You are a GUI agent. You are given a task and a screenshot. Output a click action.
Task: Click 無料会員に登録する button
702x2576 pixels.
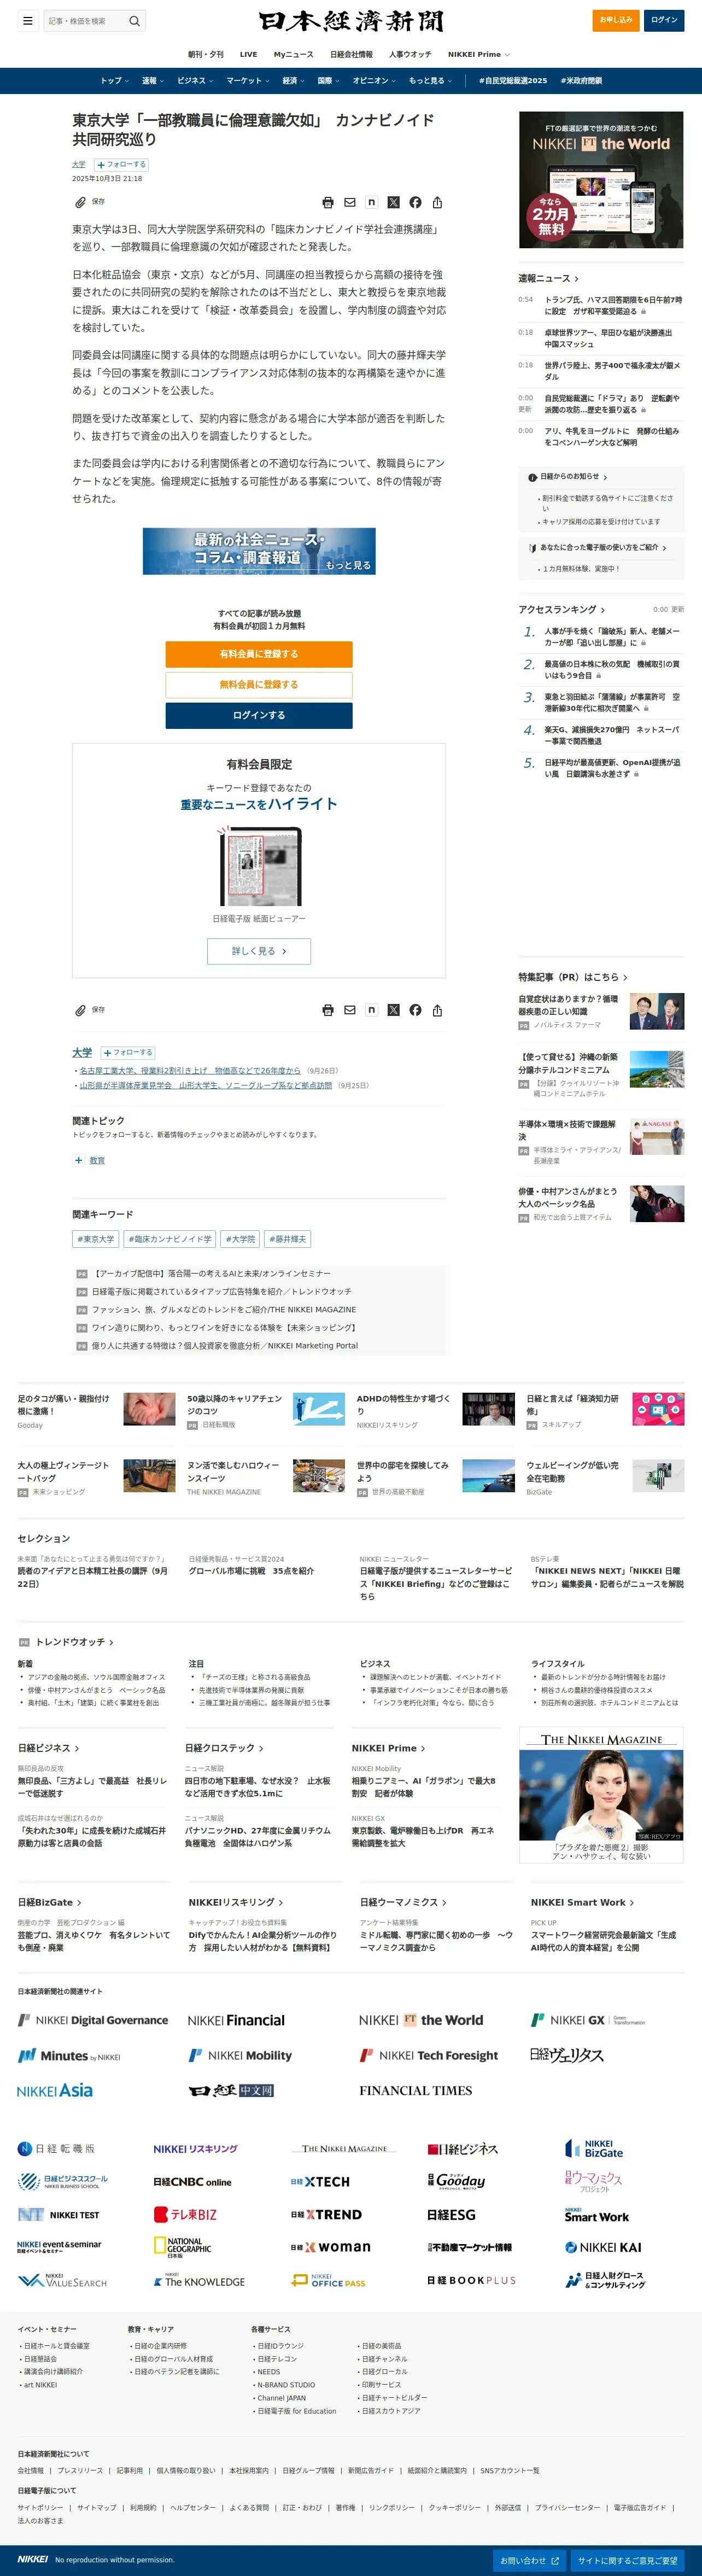(259, 685)
